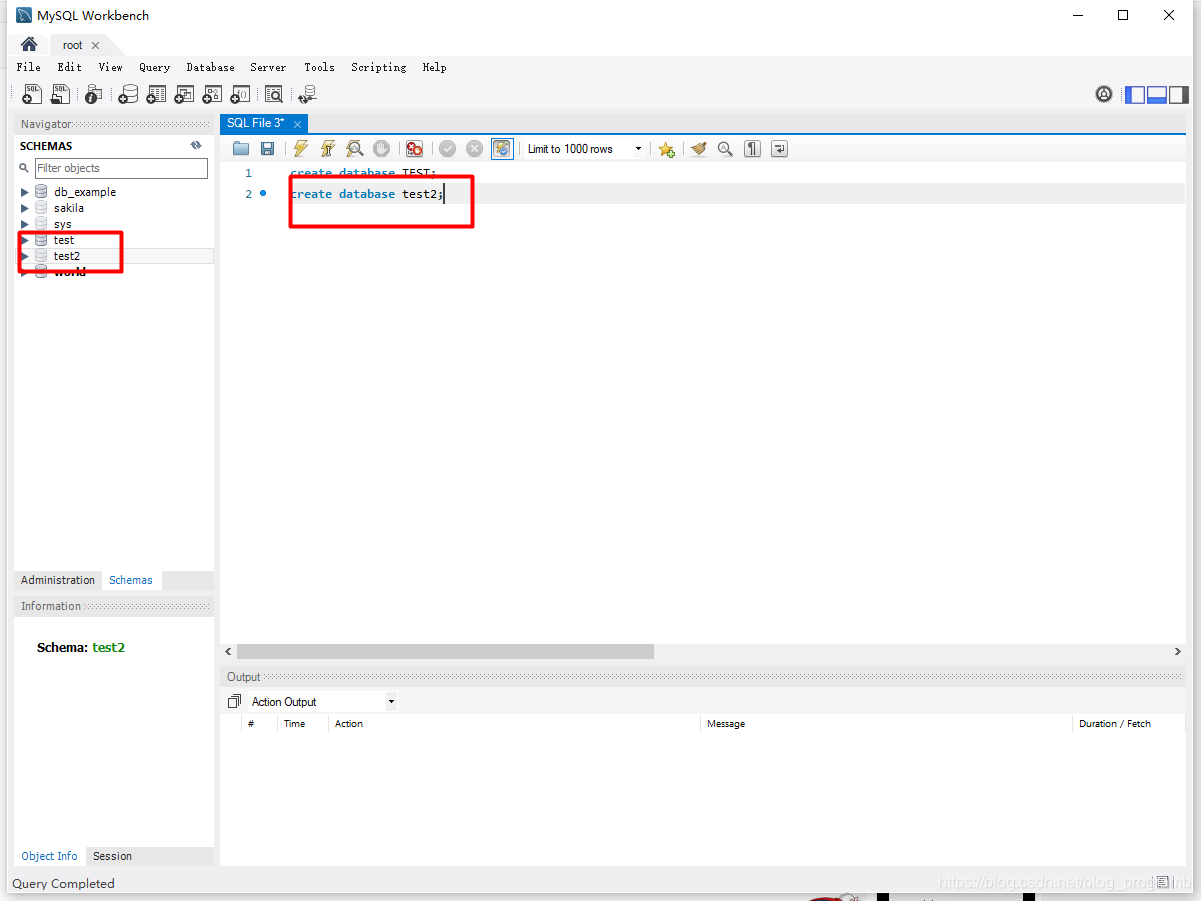Open the File menu
Viewport: 1201px width, 901px height.
pyautogui.click(x=29, y=67)
